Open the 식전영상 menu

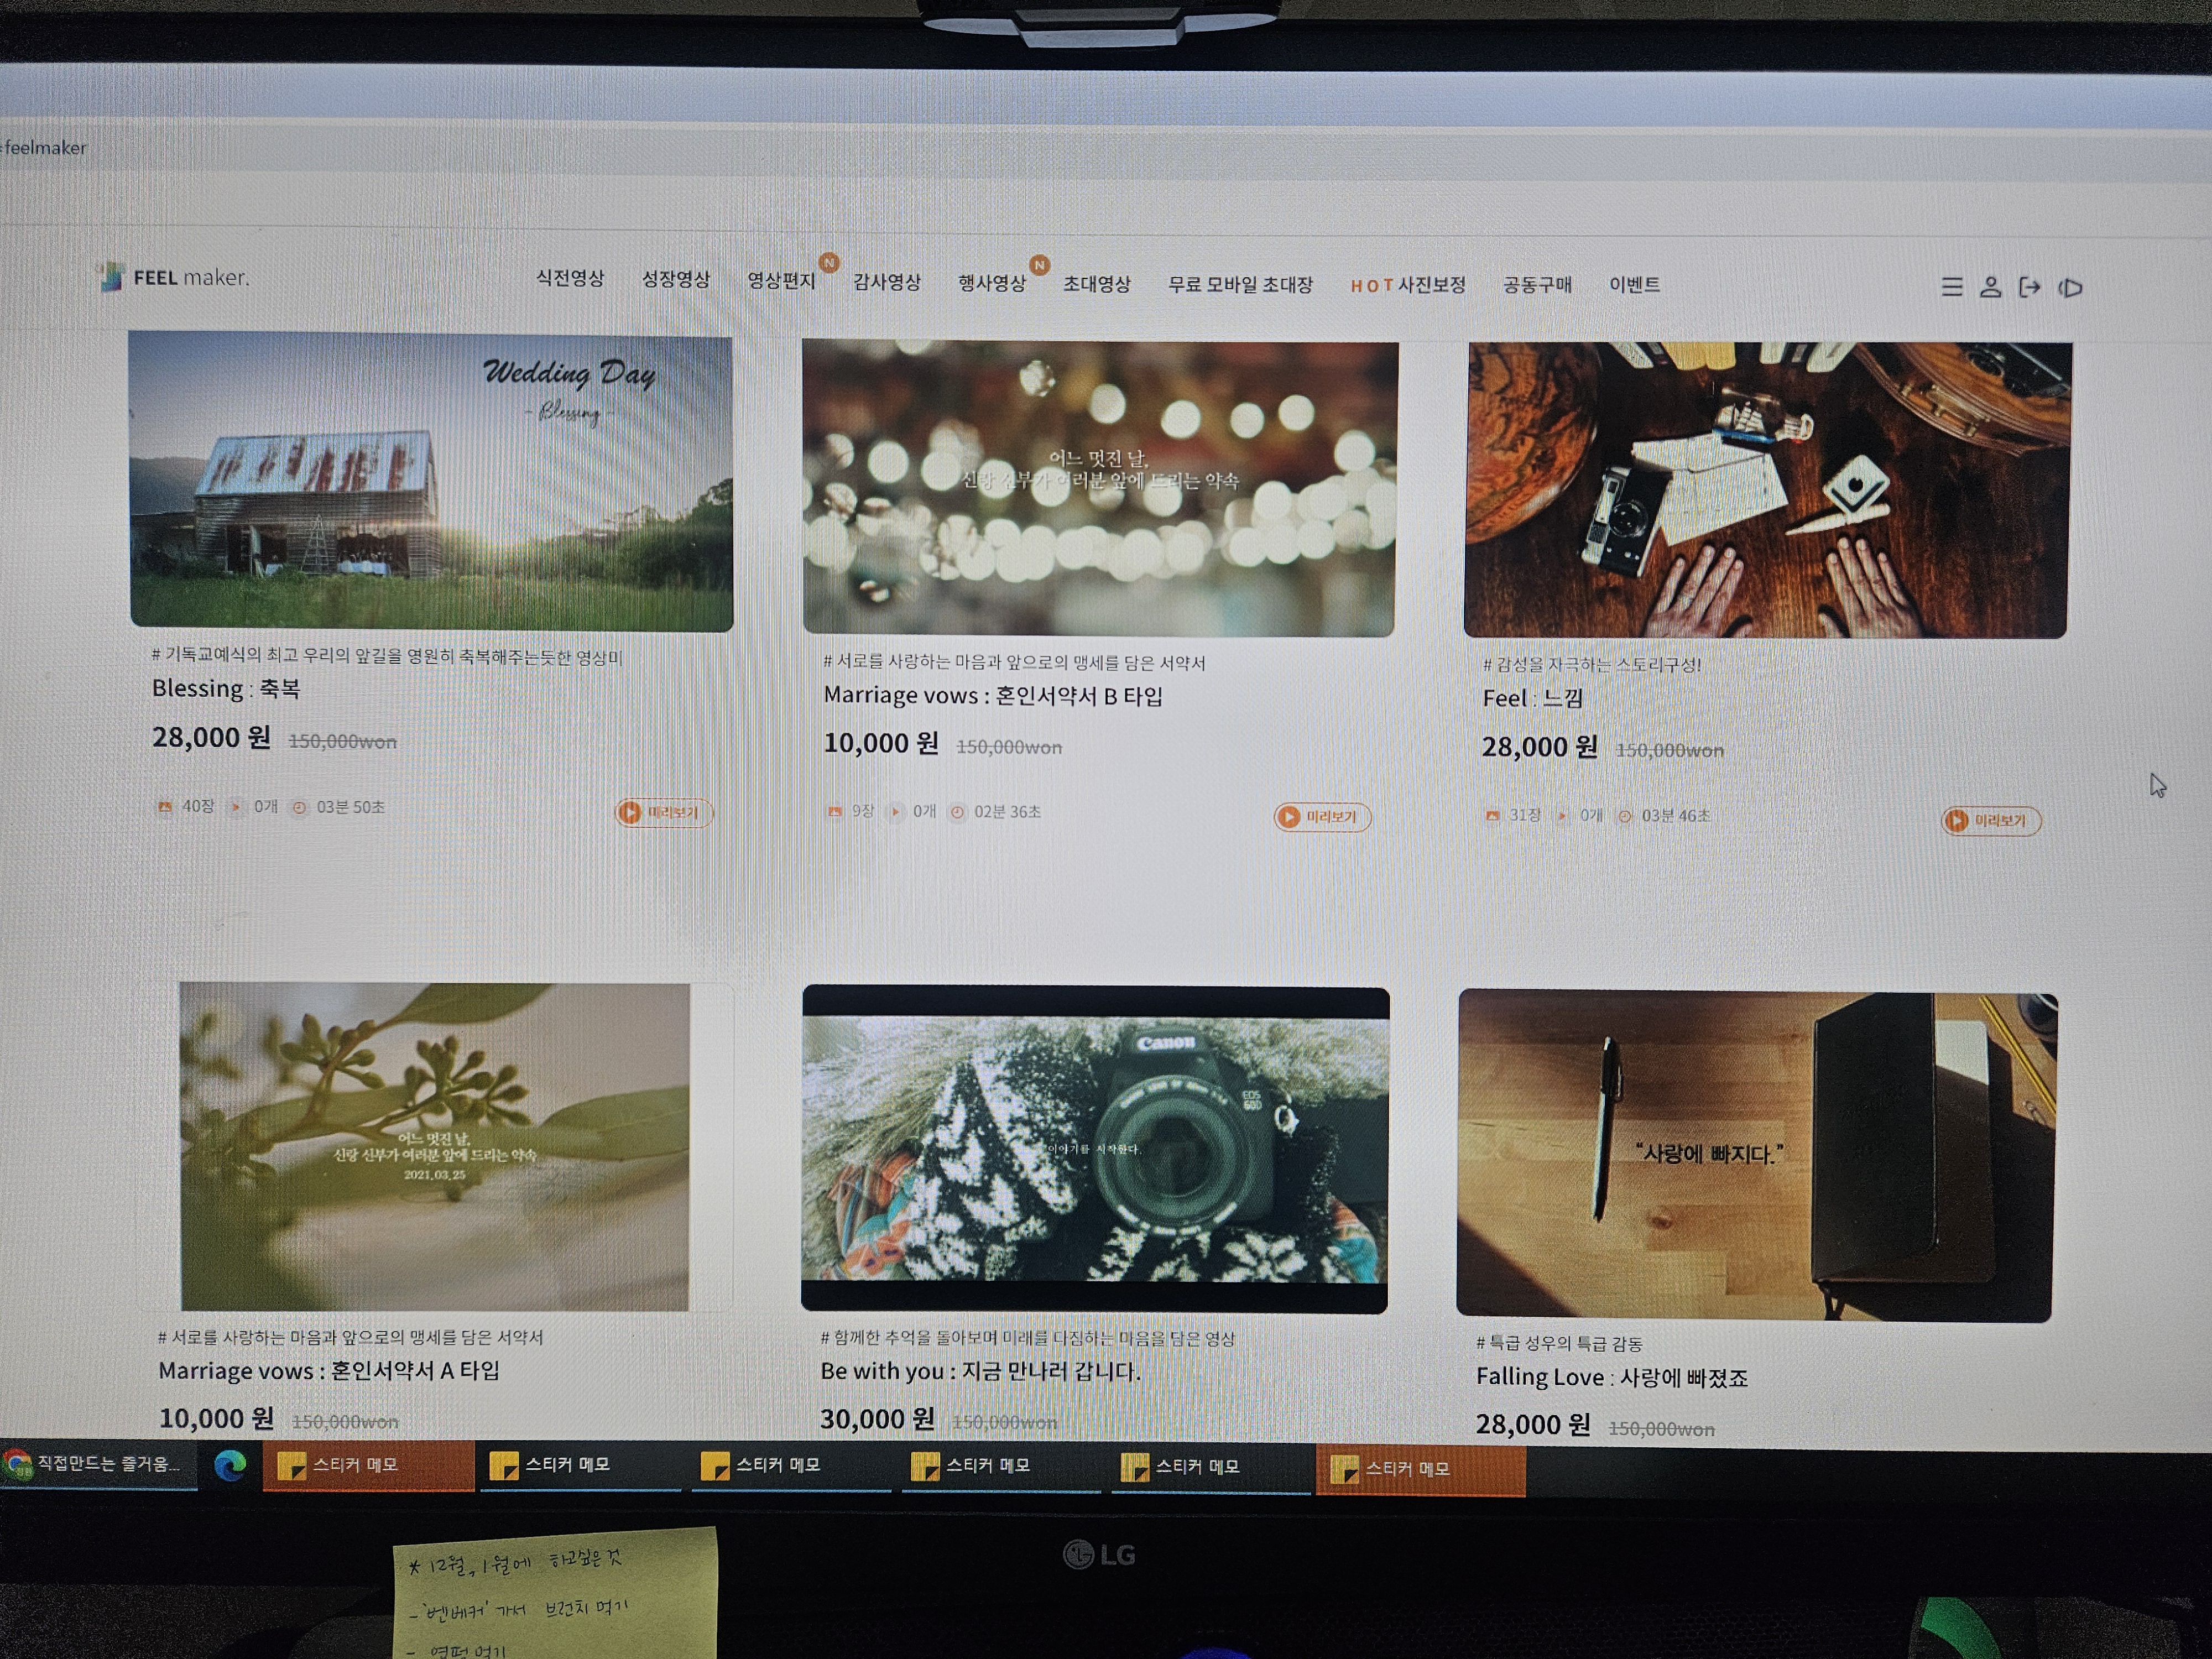[x=570, y=278]
